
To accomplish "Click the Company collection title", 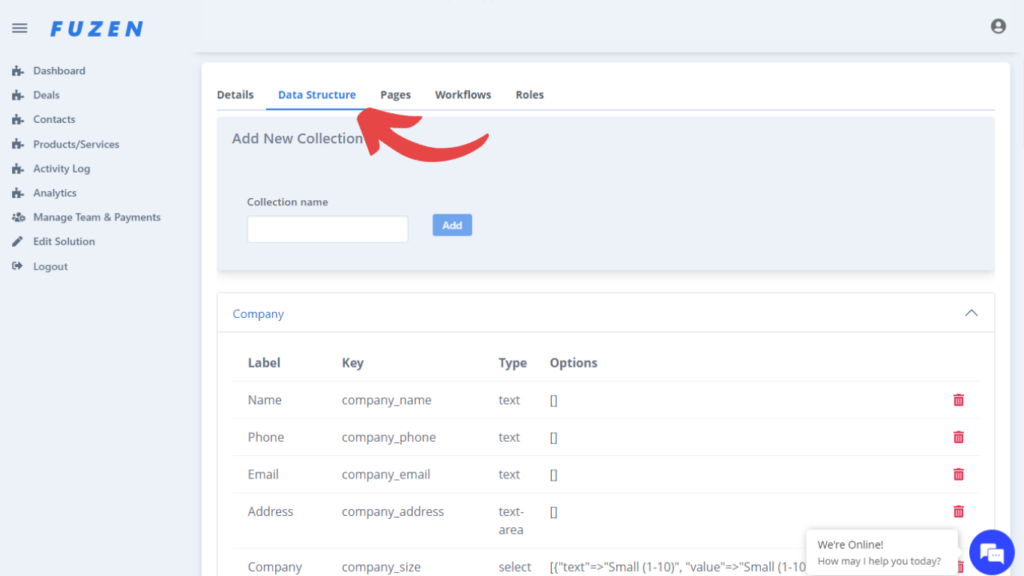I will coord(258,314).
